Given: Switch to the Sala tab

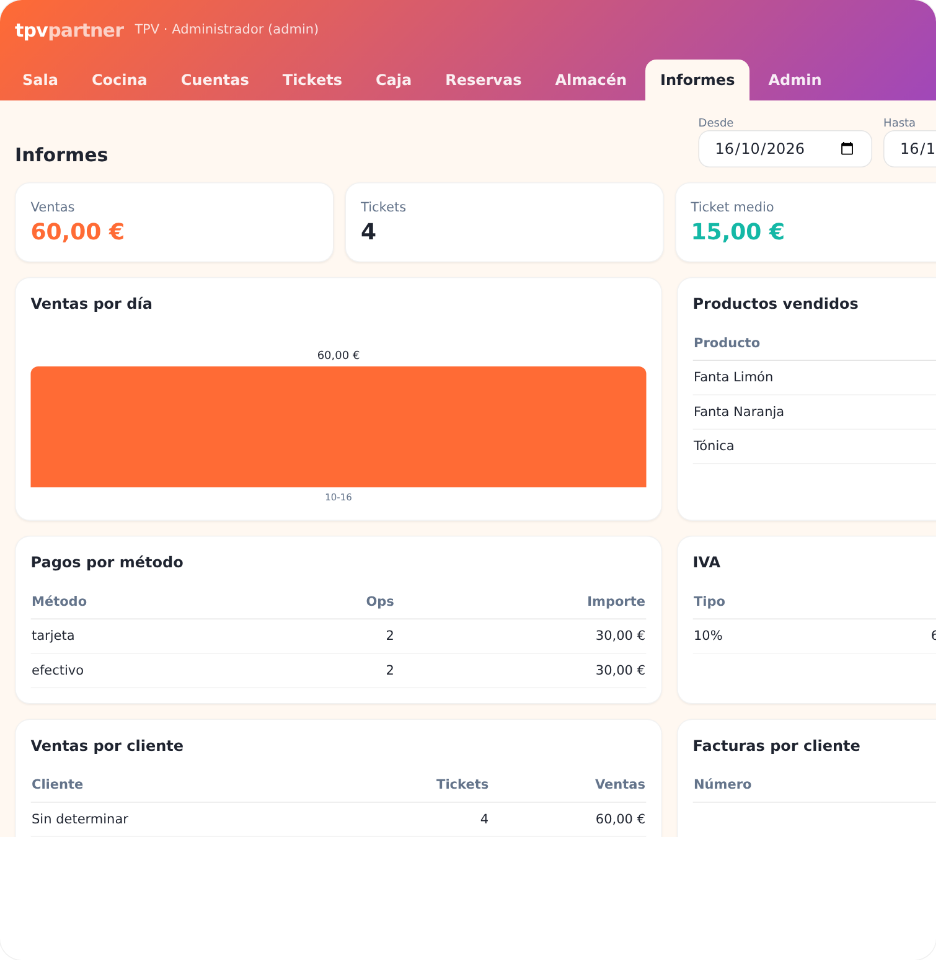Looking at the screenshot, I should click(x=40, y=80).
